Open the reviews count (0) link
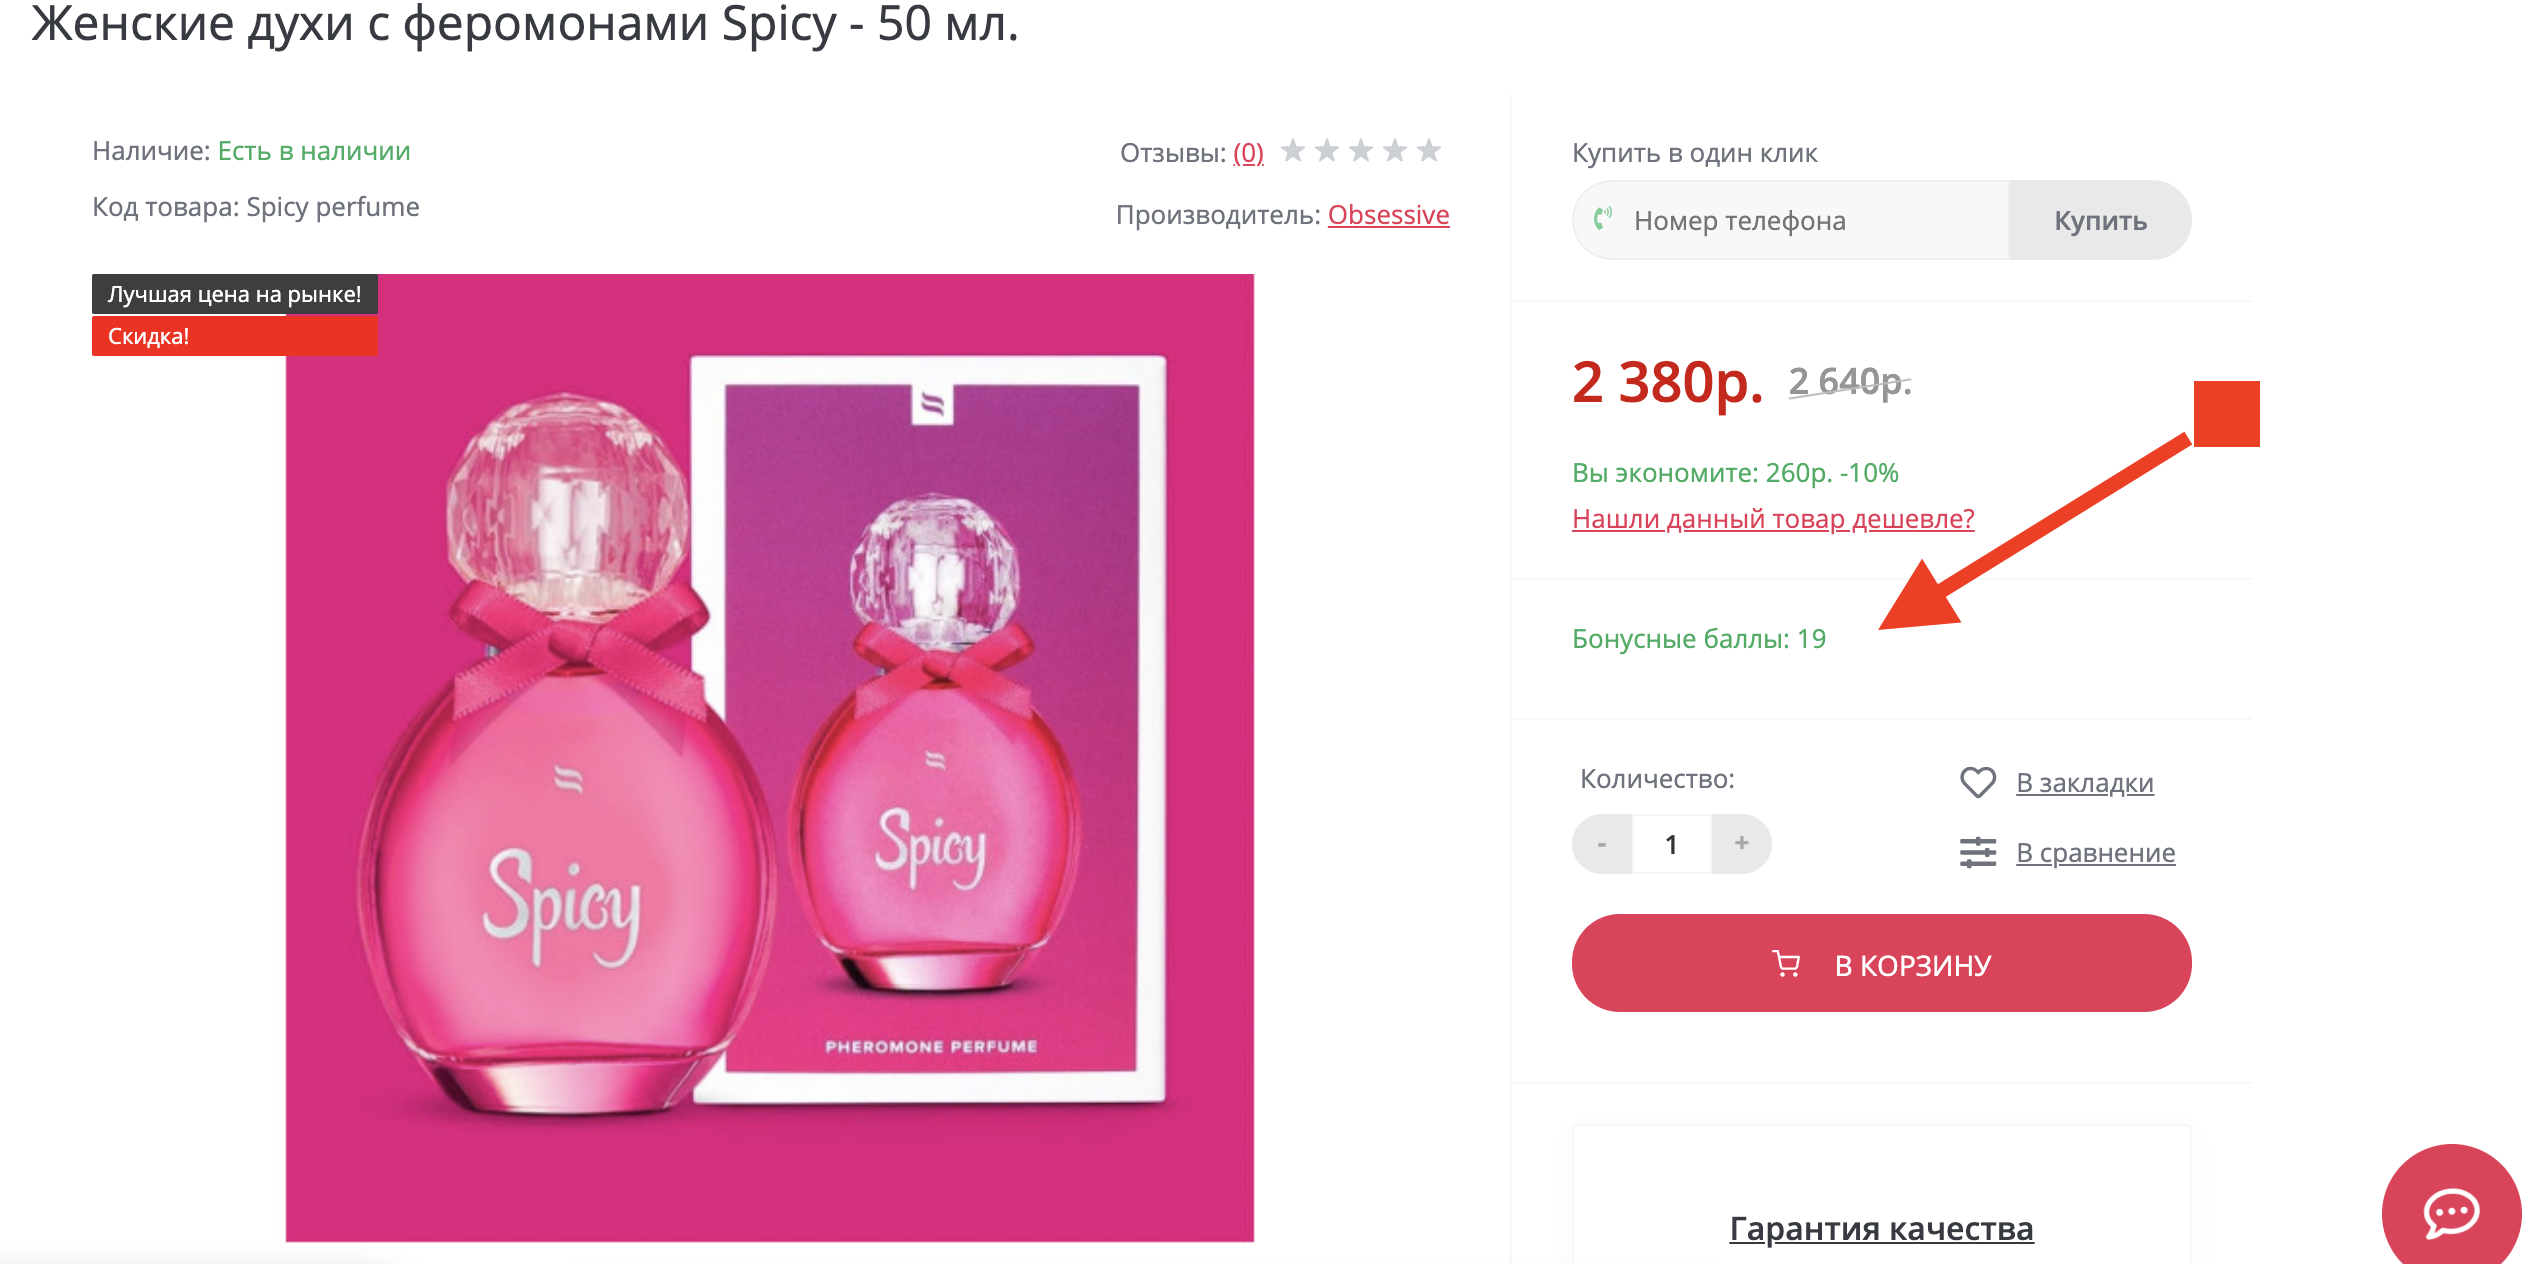The image size is (2540, 1264). point(1248,153)
